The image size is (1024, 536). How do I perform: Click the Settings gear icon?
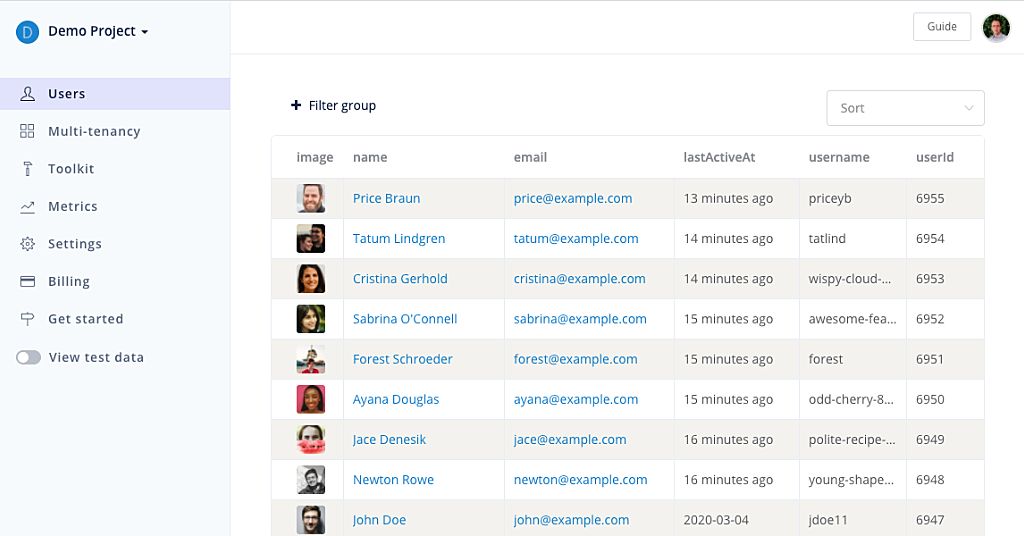click(x=27, y=244)
